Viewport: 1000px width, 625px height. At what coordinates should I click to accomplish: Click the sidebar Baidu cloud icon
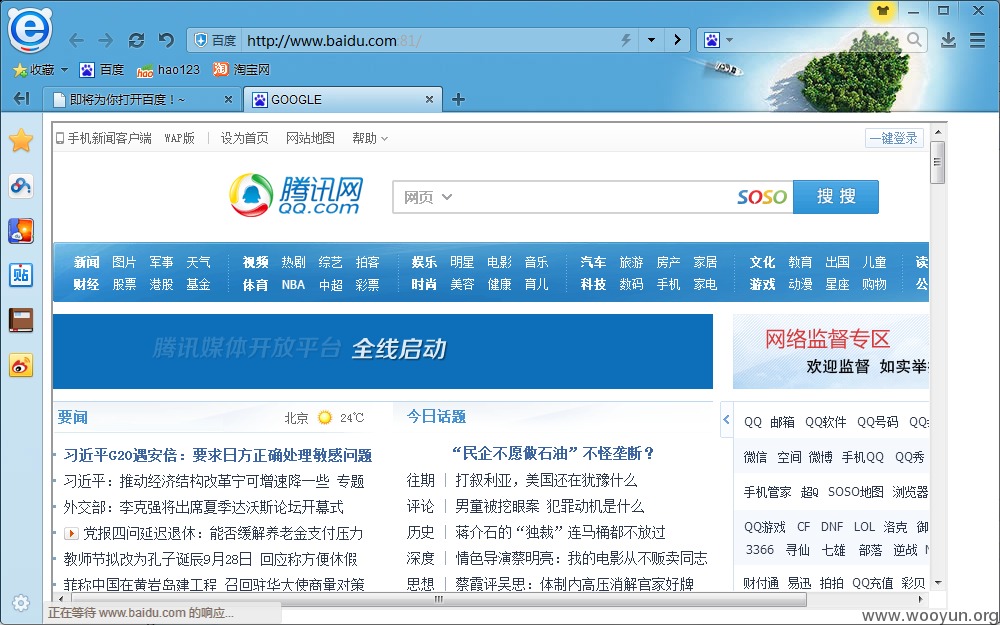[x=21, y=186]
